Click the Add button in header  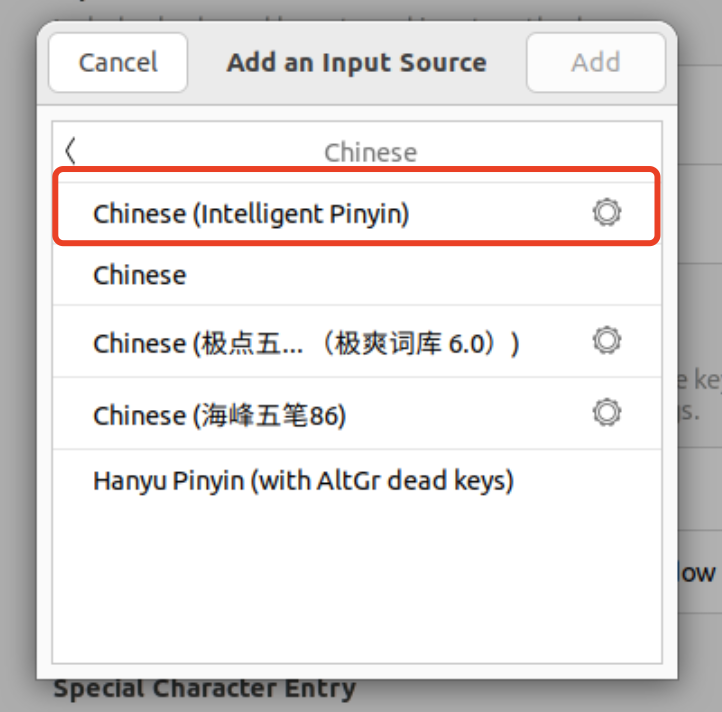click(595, 62)
